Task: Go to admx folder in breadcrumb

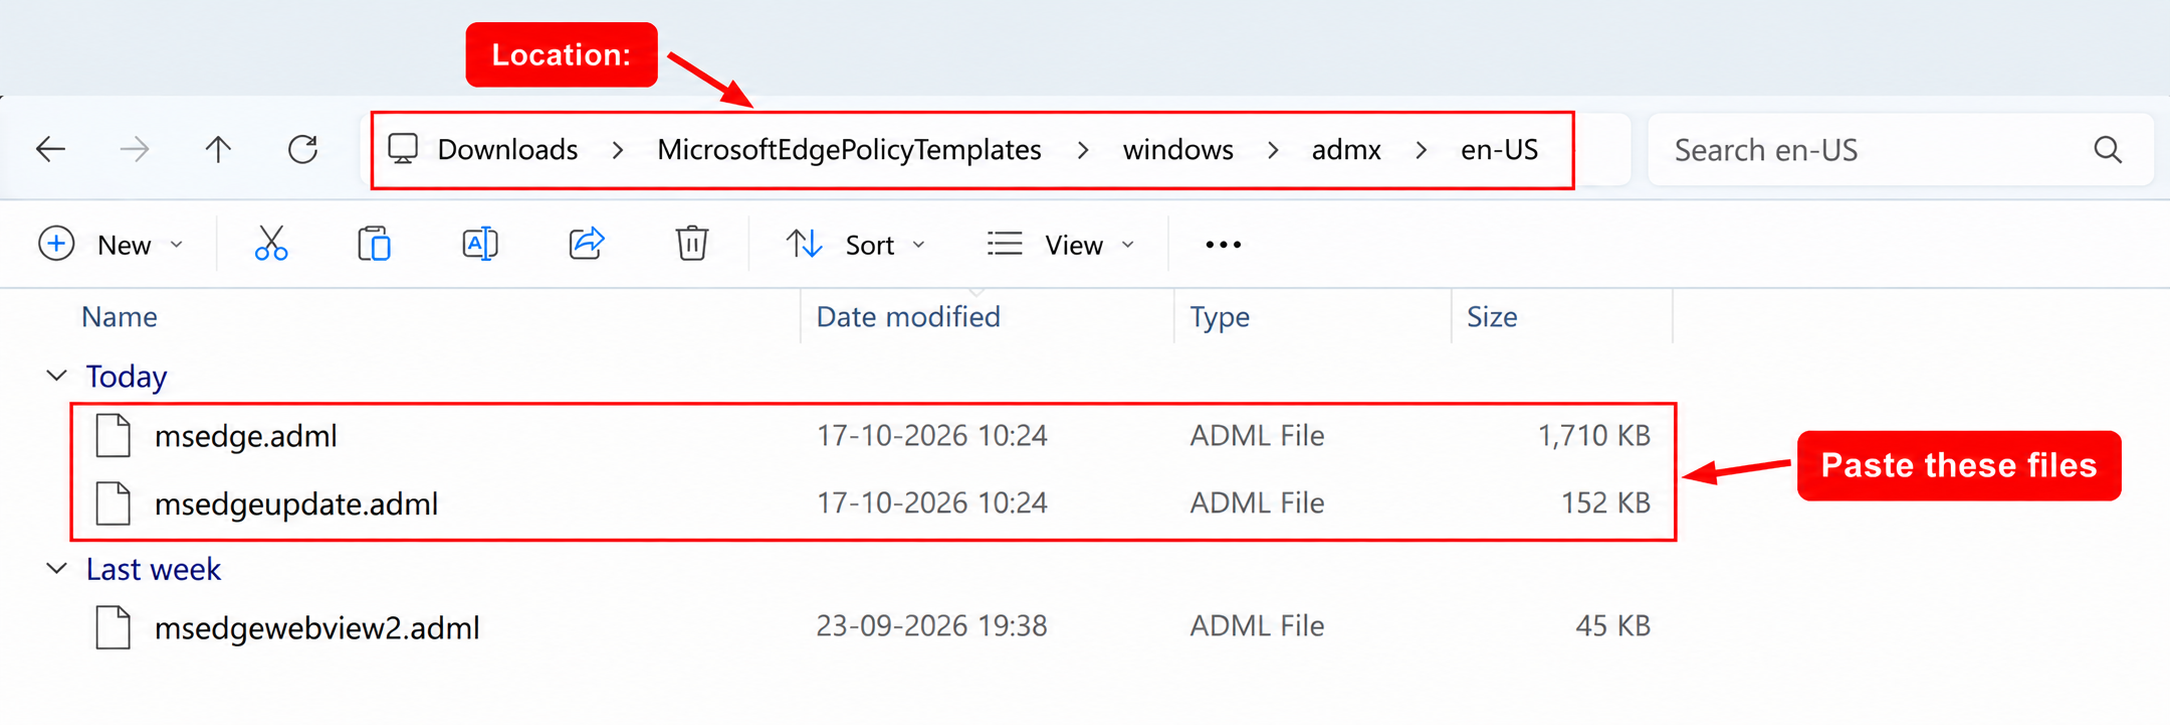Action: pyautogui.click(x=1346, y=150)
